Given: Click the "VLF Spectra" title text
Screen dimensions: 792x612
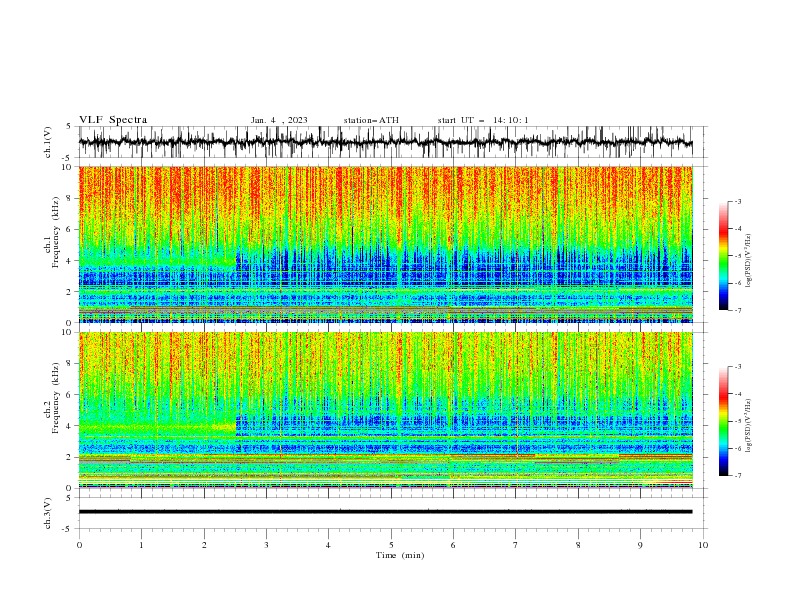Looking at the screenshot, I should (x=113, y=120).
